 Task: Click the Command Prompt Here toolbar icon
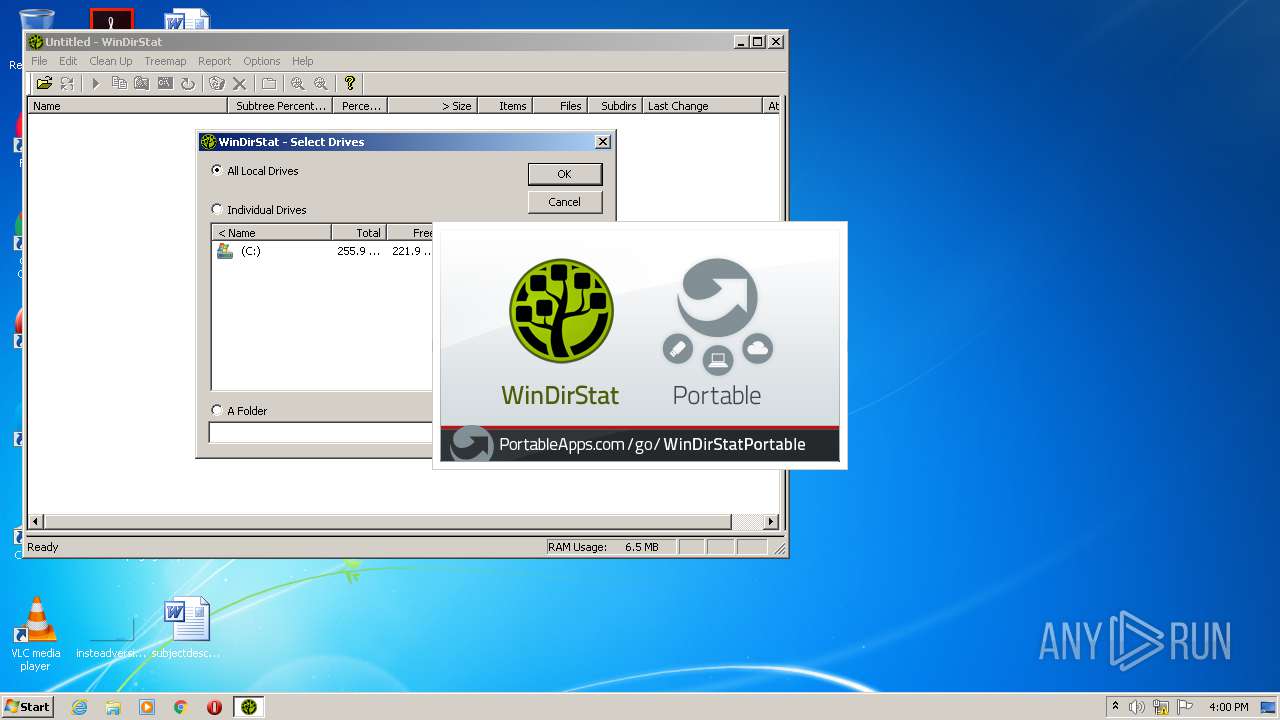(165, 83)
